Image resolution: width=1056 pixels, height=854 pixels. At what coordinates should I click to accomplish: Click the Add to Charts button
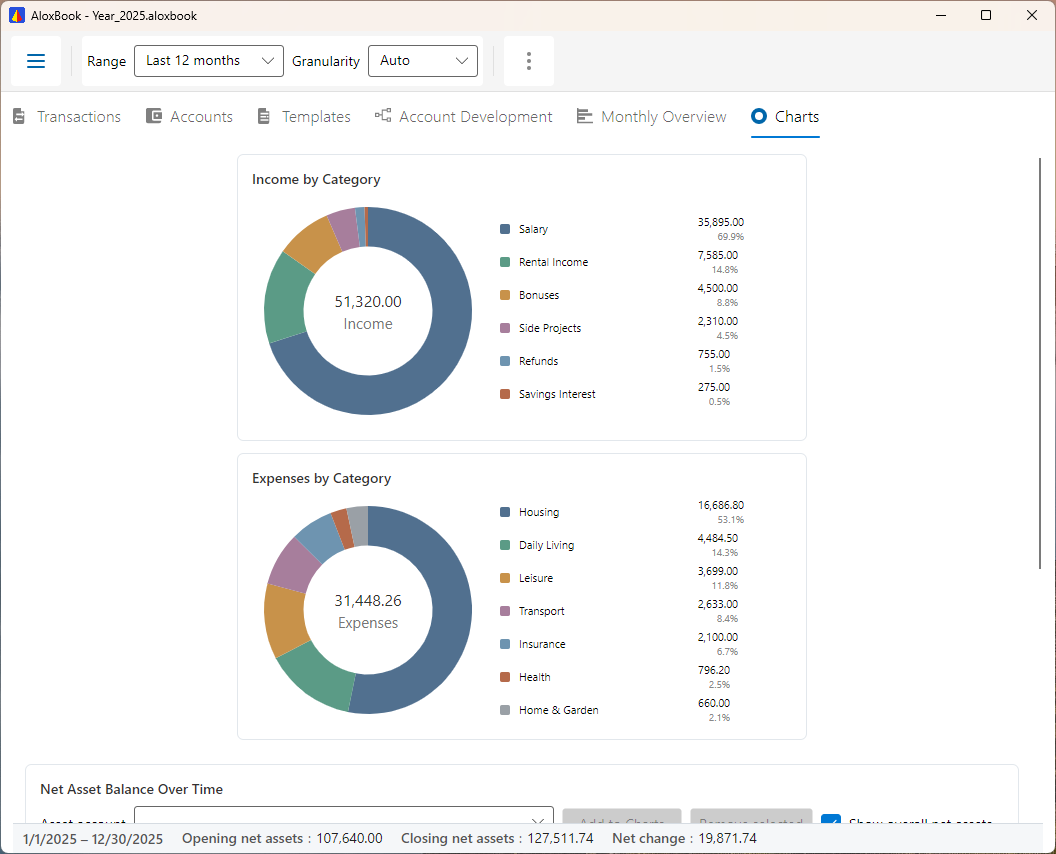(622, 816)
